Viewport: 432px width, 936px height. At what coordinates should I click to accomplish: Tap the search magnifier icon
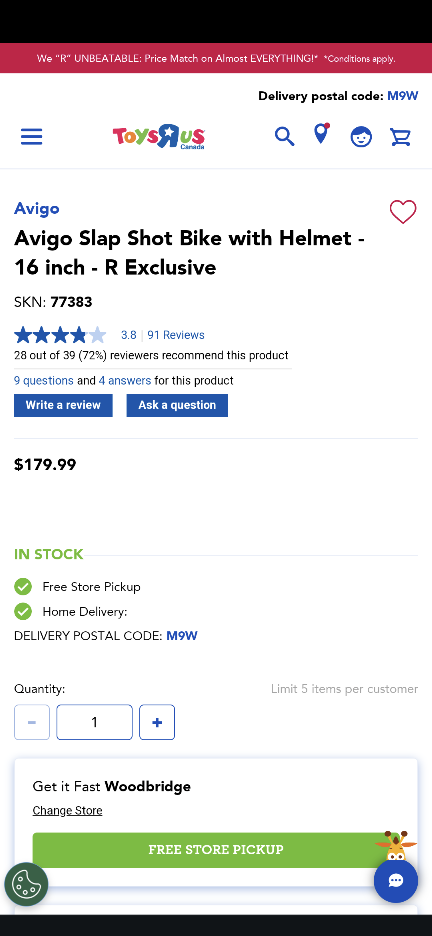[284, 137]
